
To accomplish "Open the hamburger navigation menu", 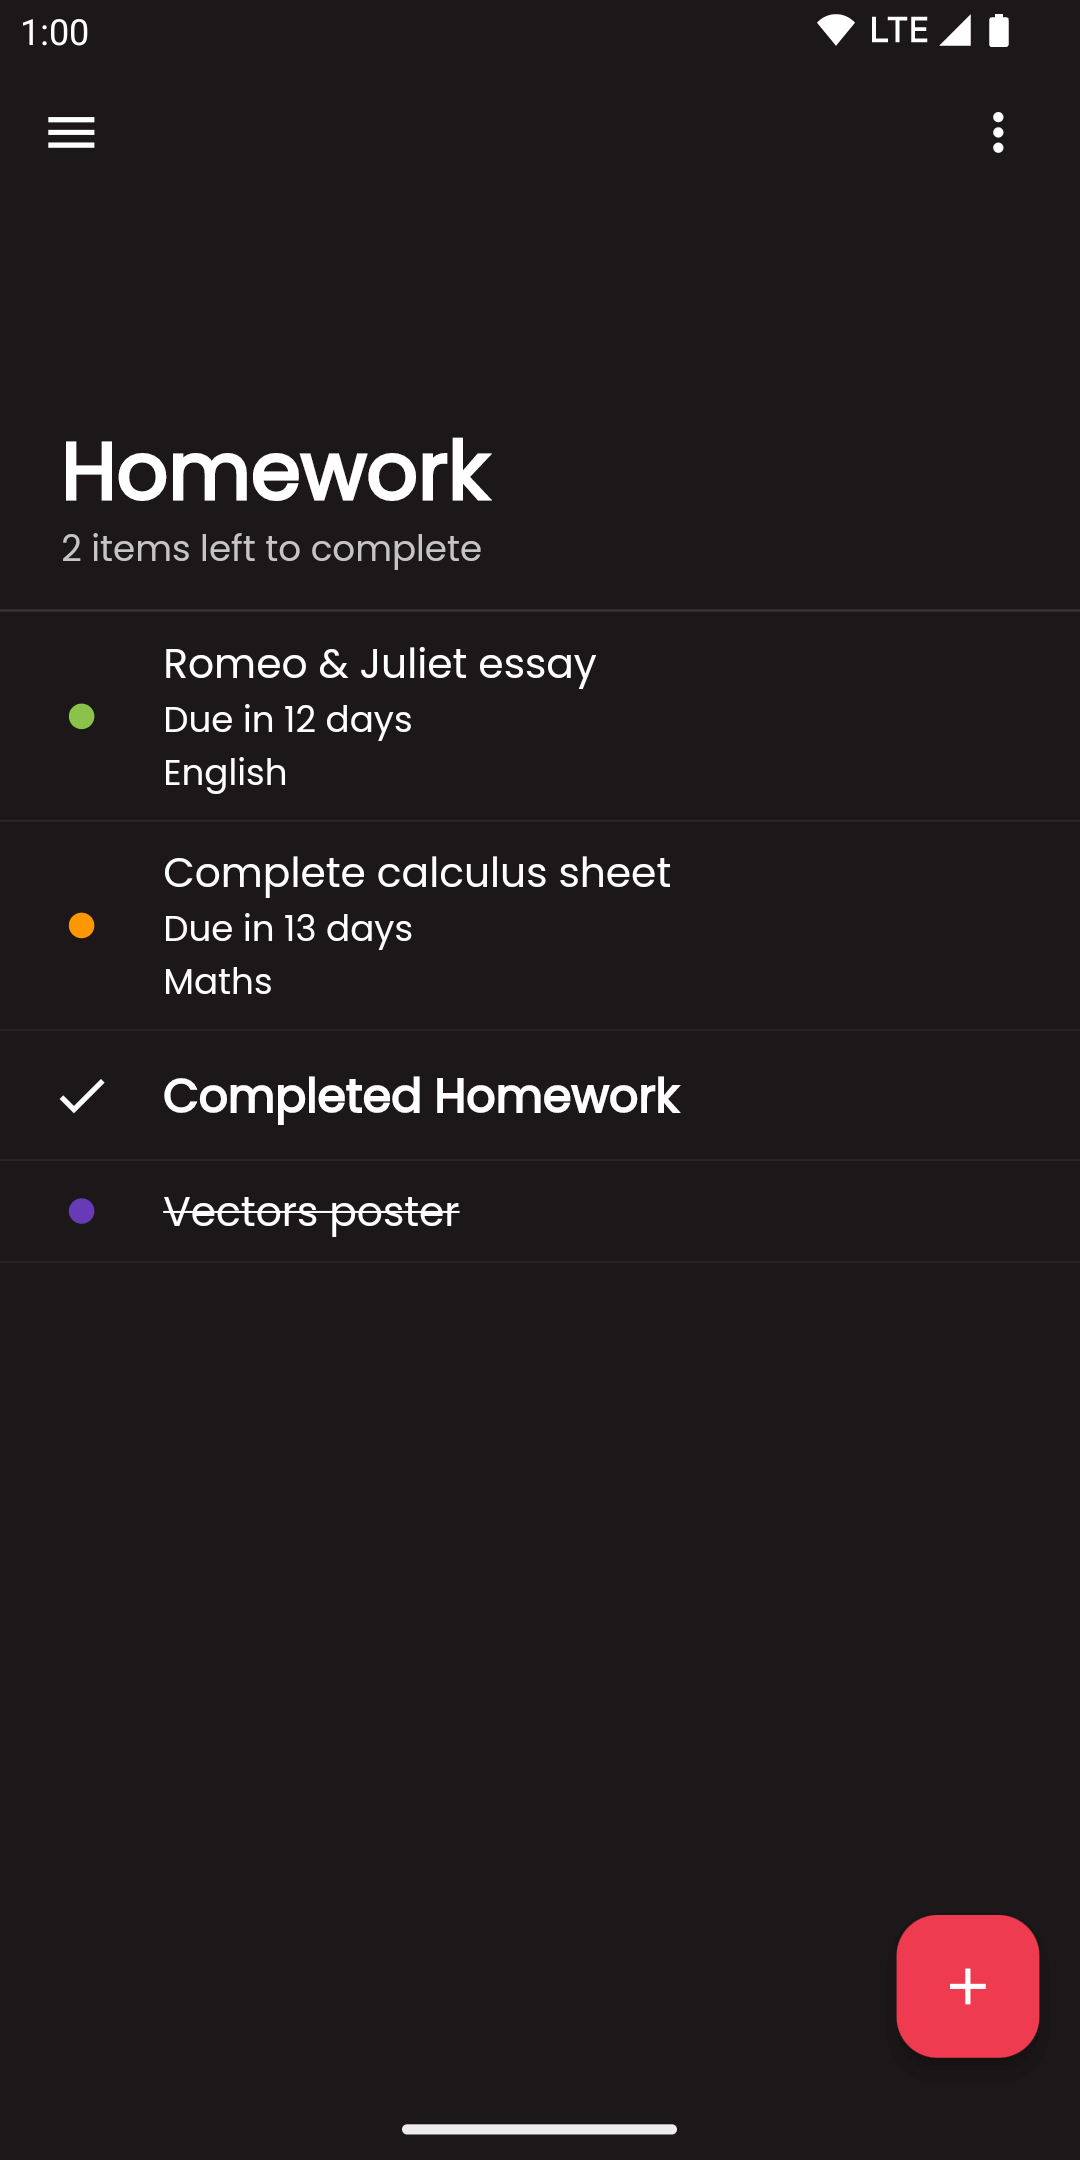I will (x=71, y=132).
